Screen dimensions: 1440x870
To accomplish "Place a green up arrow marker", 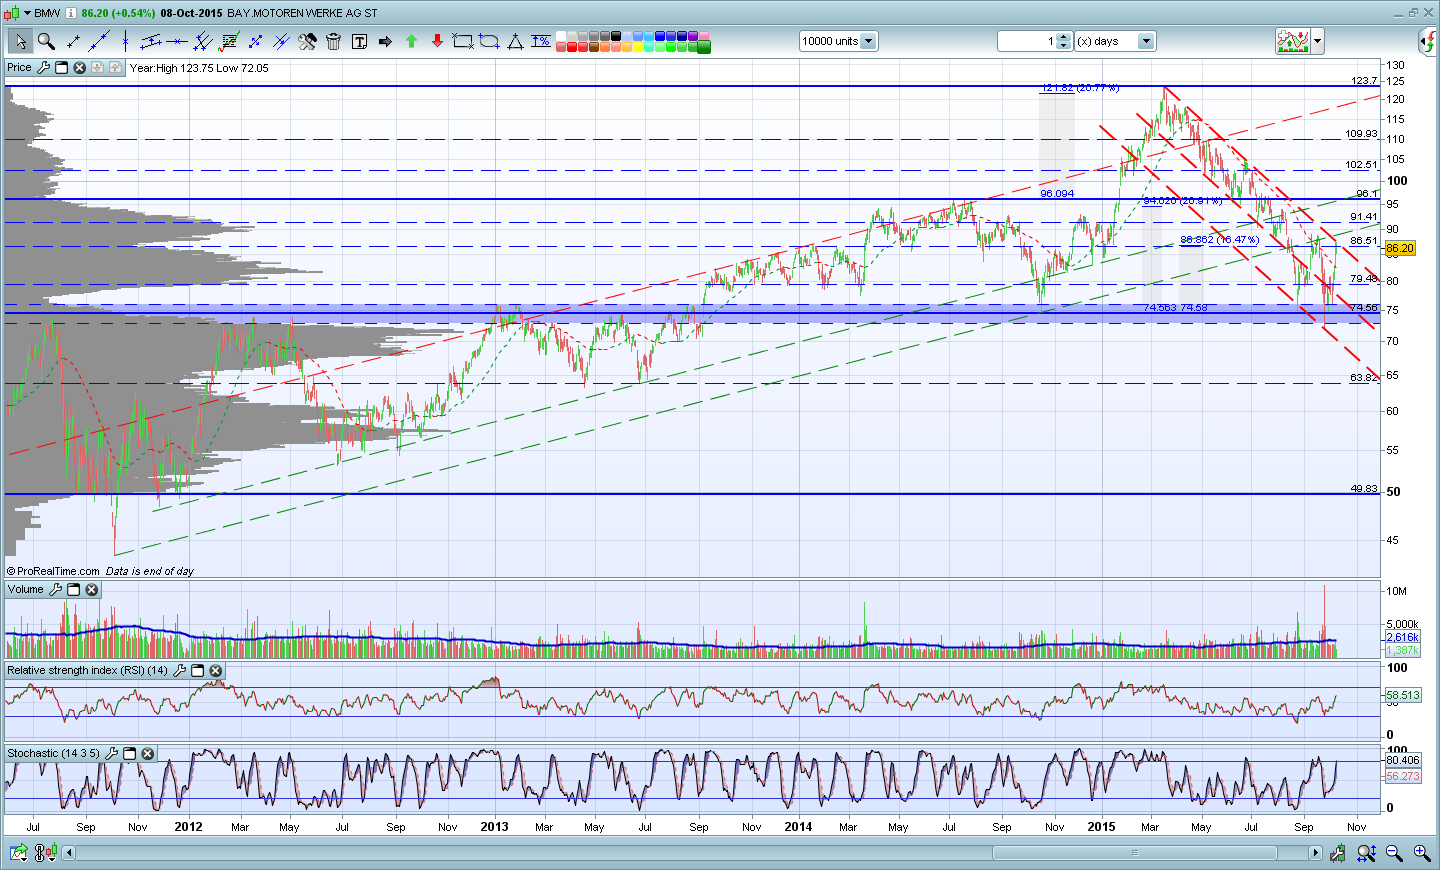I will coord(411,41).
